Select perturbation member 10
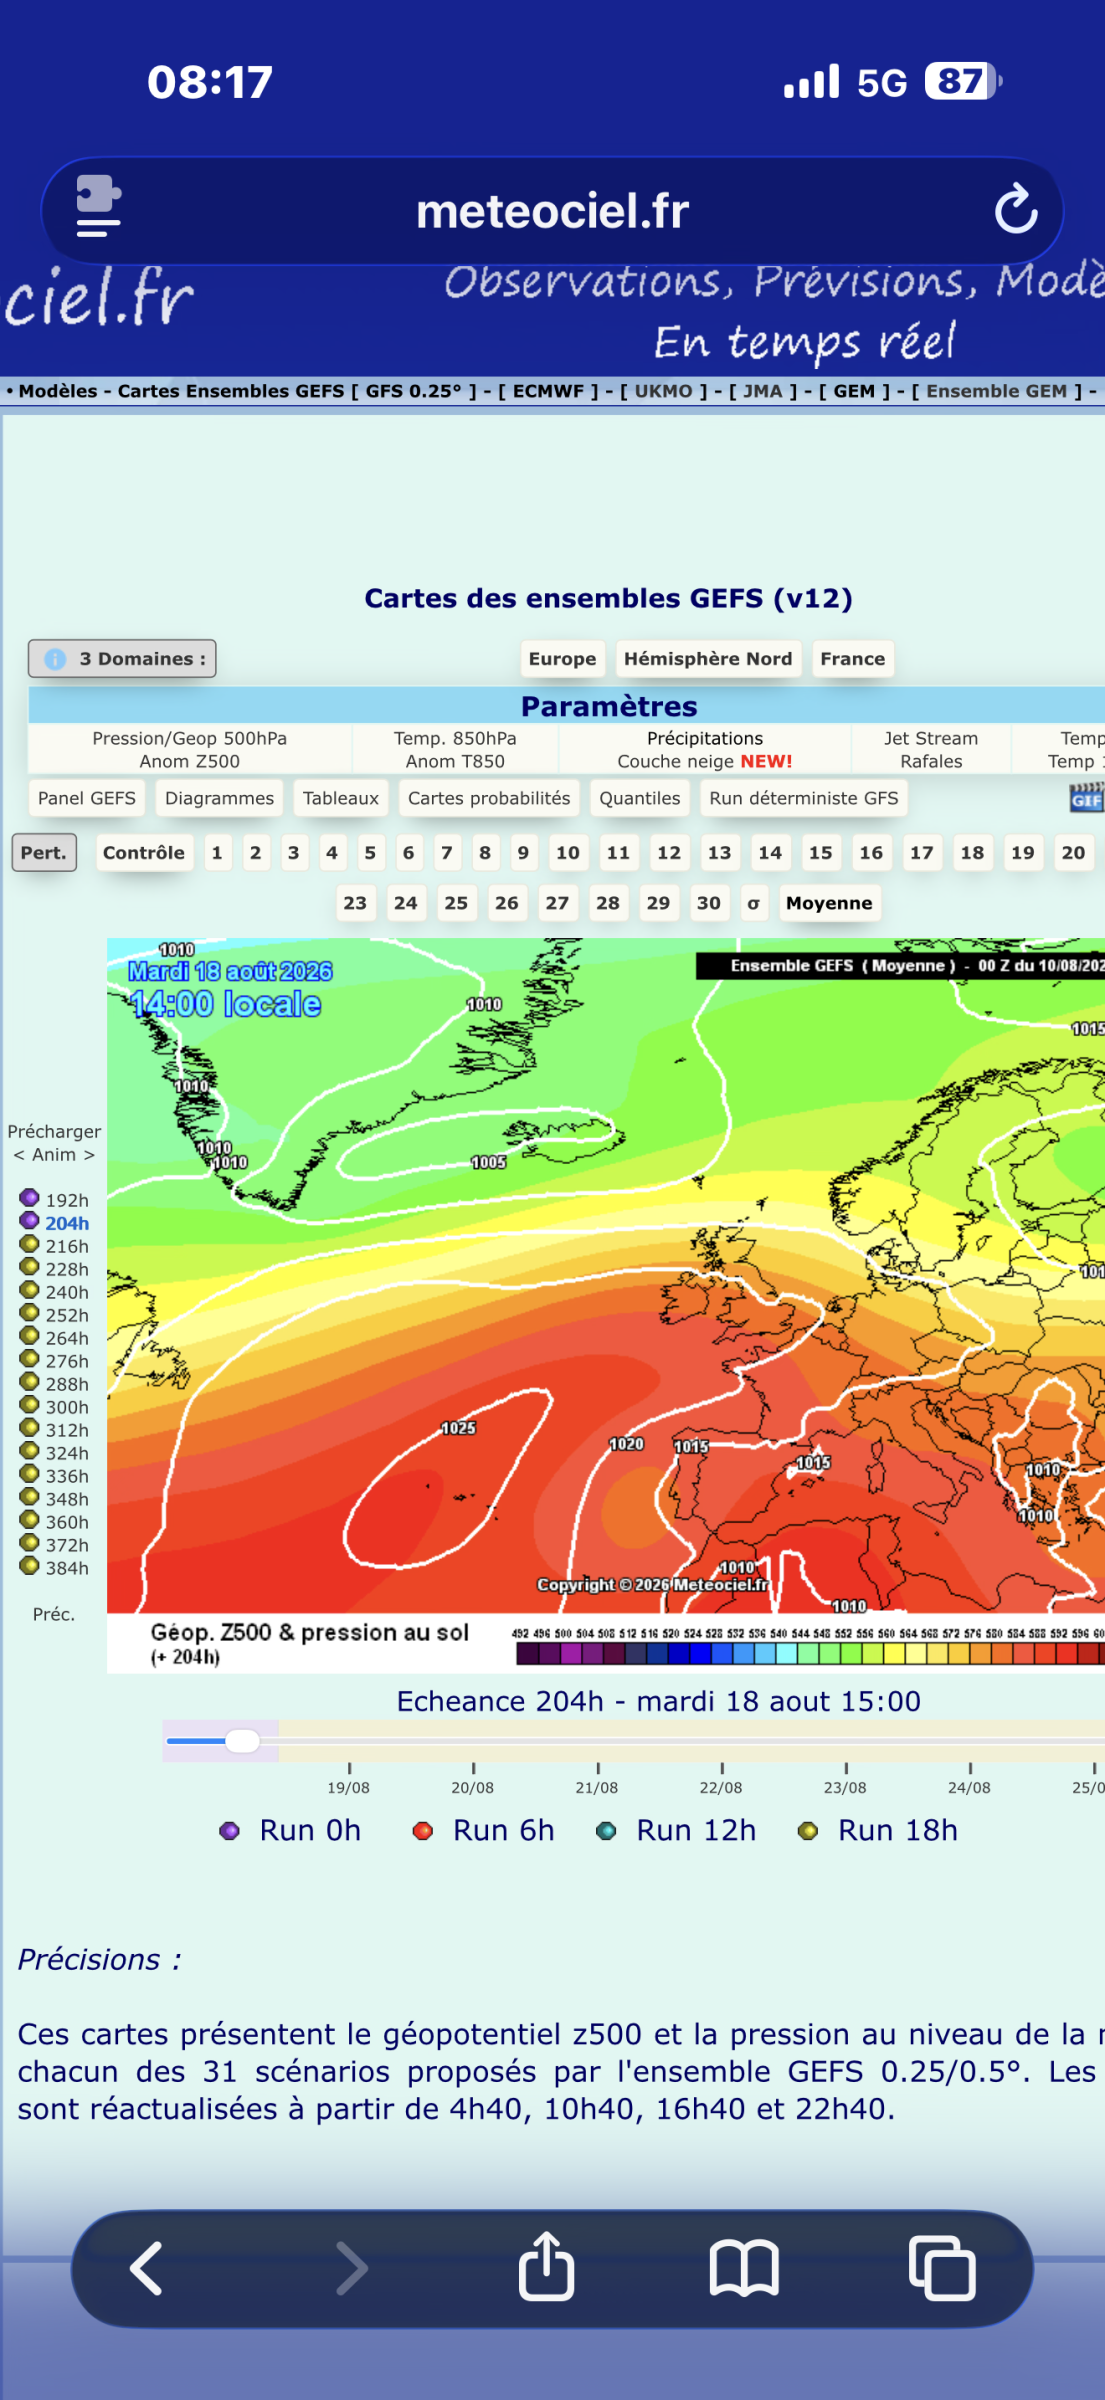The width and height of the screenshot is (1105, 2400). pos(568,853)
